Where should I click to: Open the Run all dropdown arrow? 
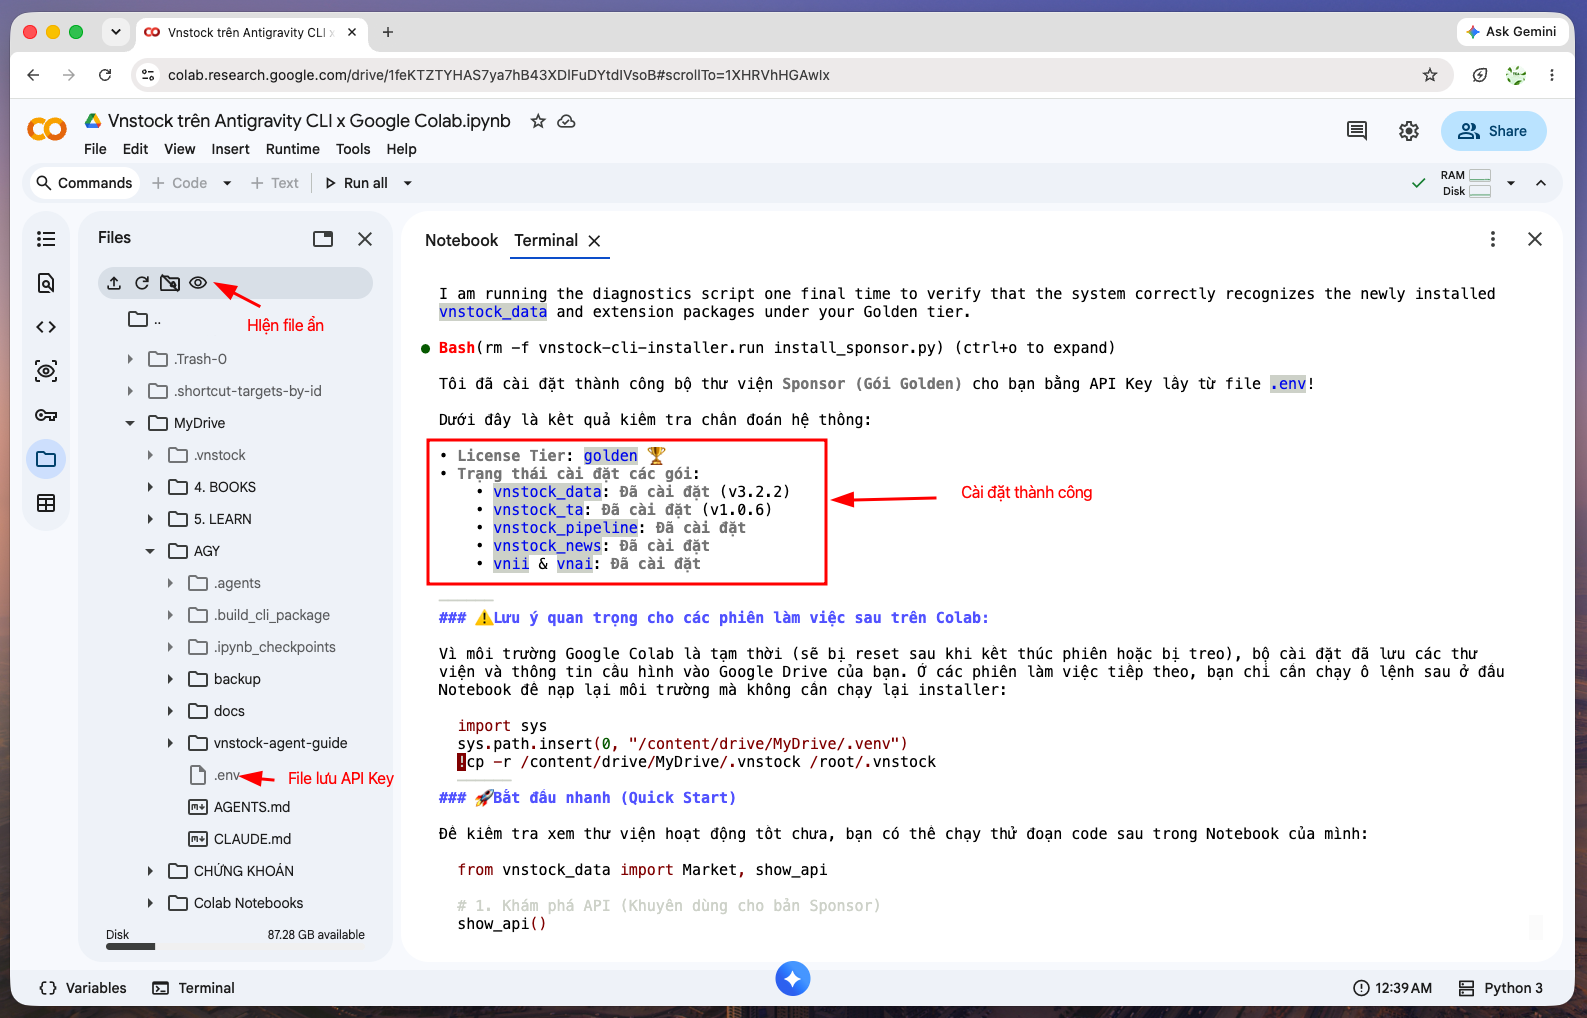(x=407, y=183)
